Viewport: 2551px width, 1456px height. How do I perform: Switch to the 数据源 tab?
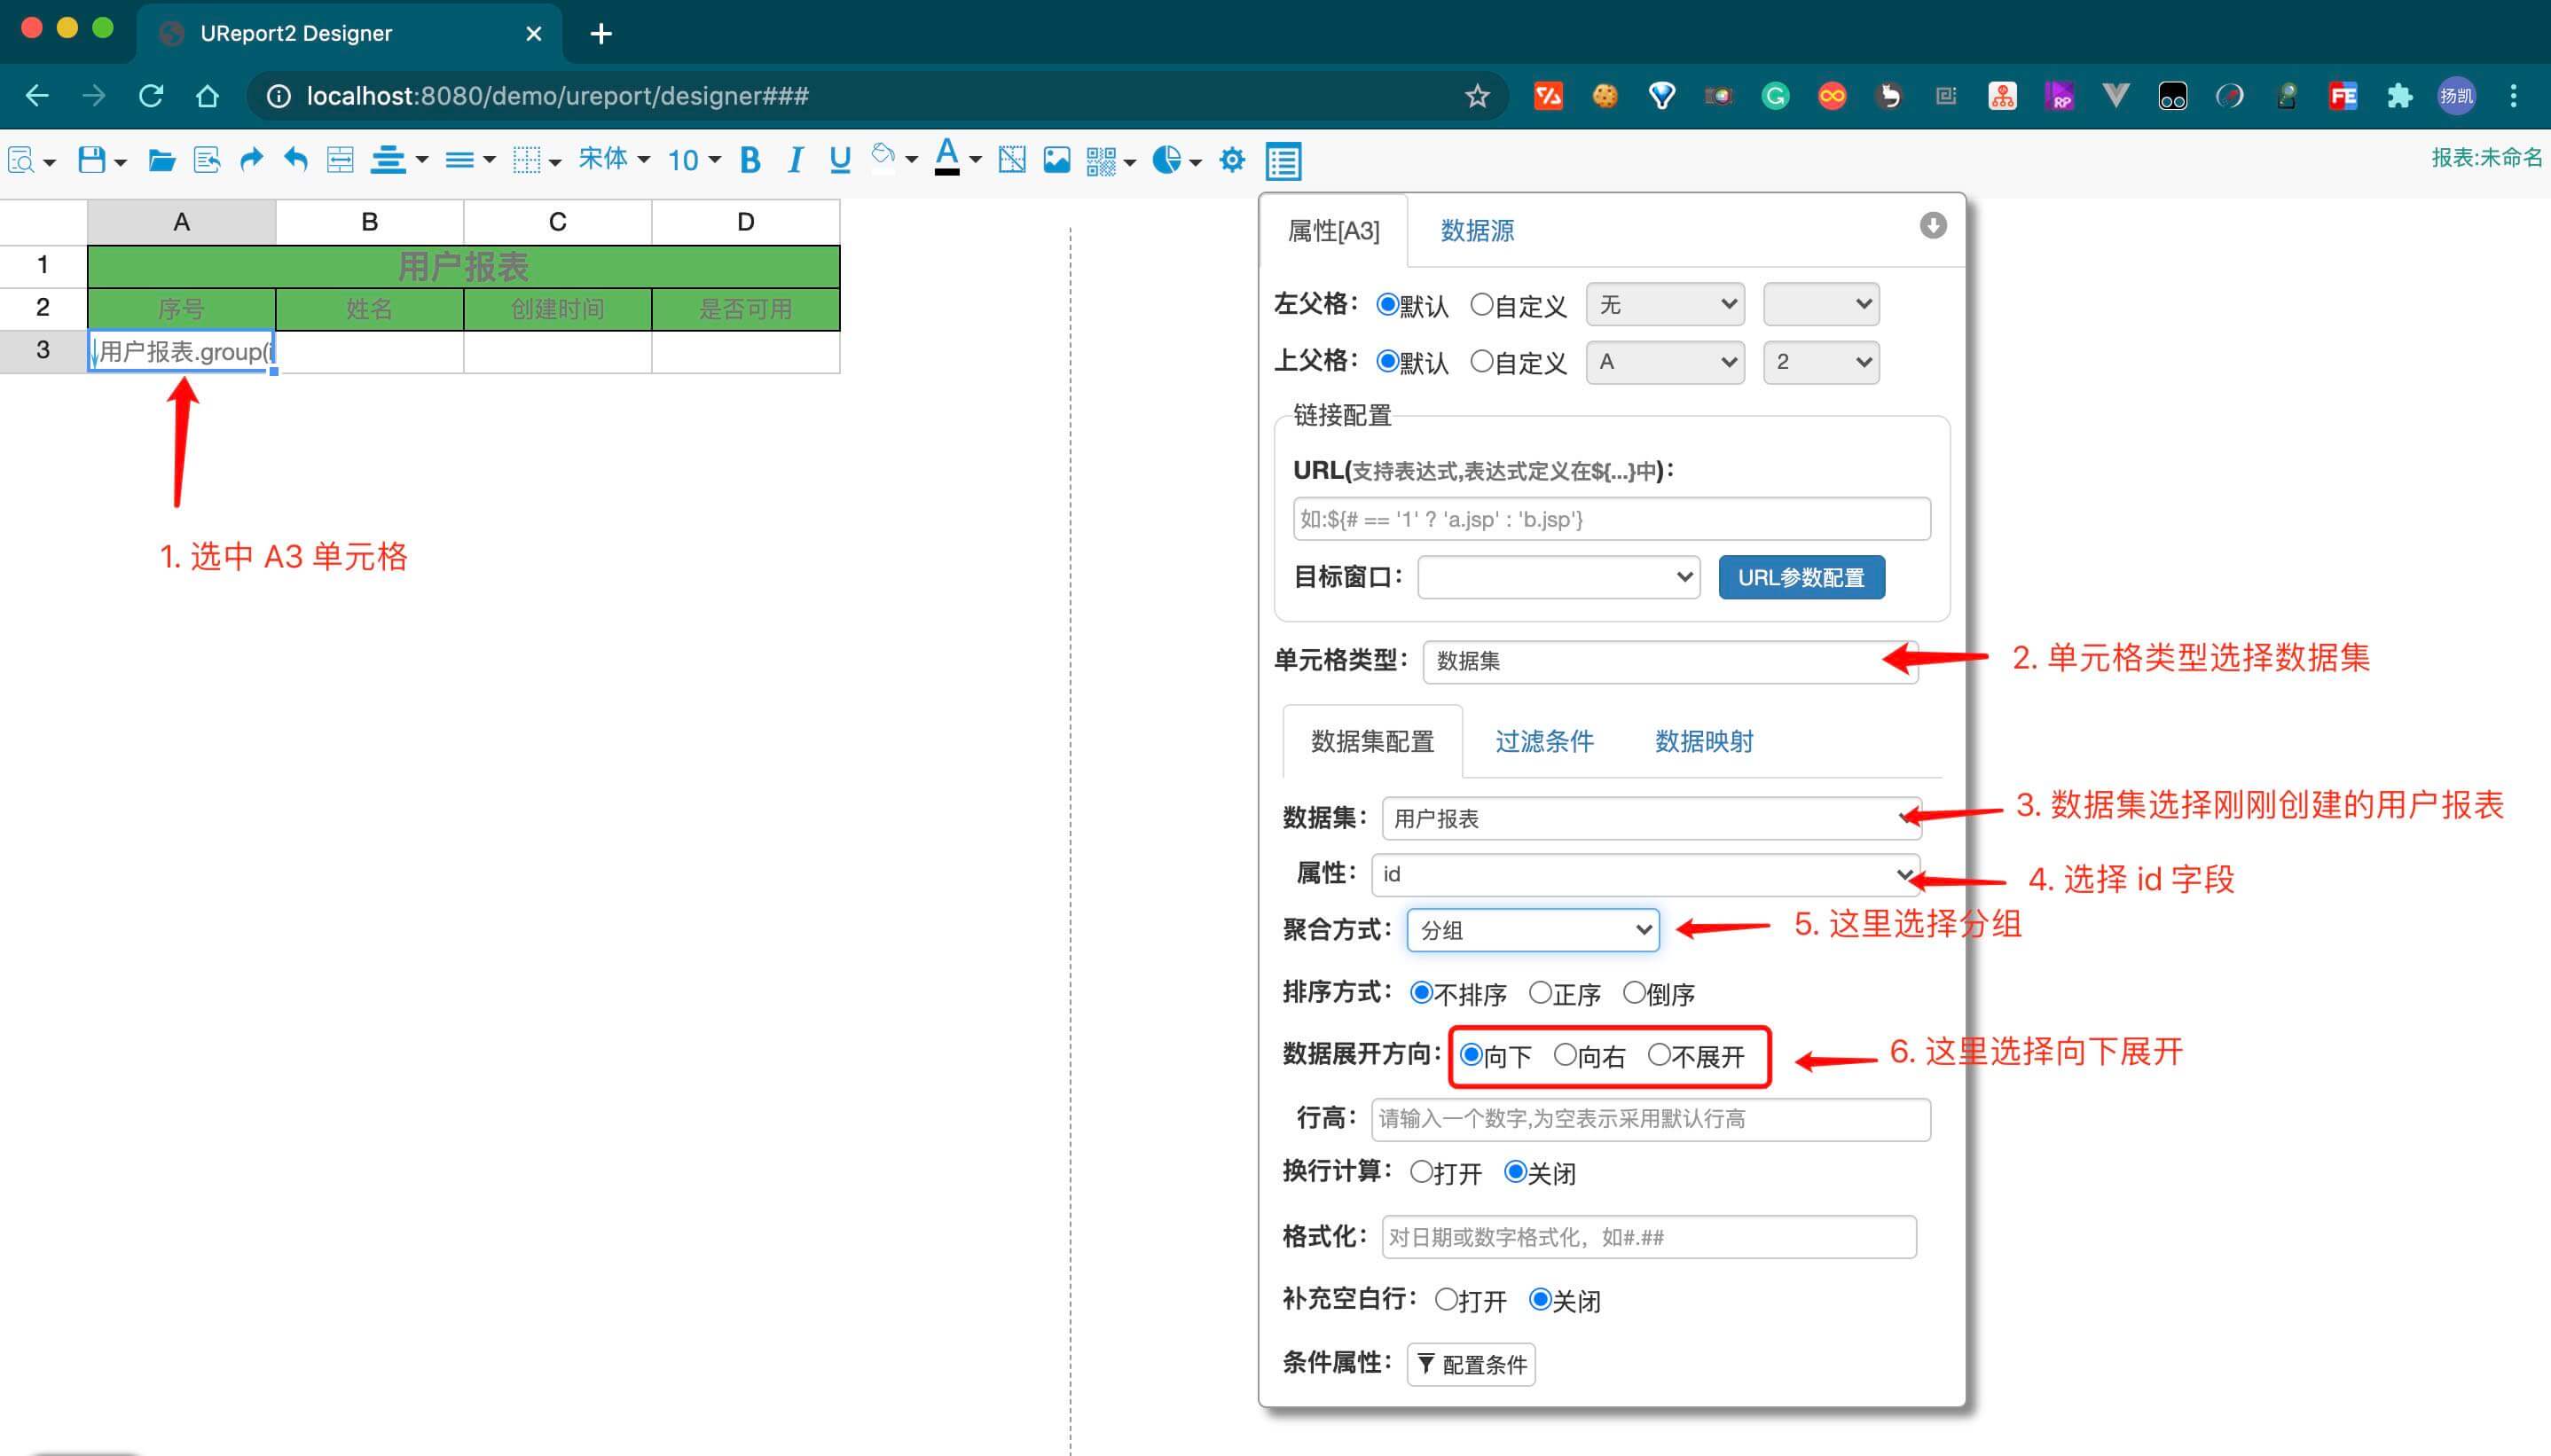(x=1477, y=230)
